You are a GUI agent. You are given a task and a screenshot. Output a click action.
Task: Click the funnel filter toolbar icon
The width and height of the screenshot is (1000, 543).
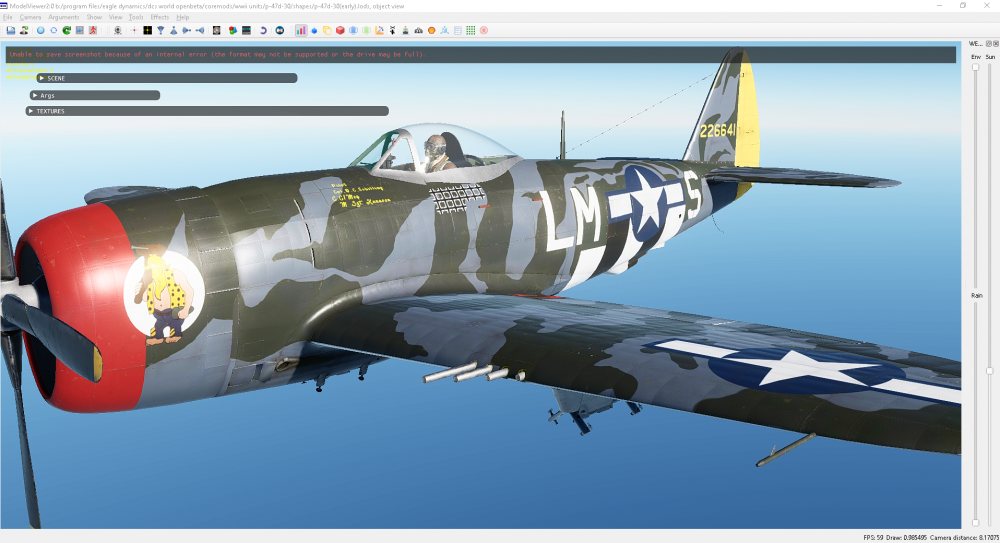160,30
